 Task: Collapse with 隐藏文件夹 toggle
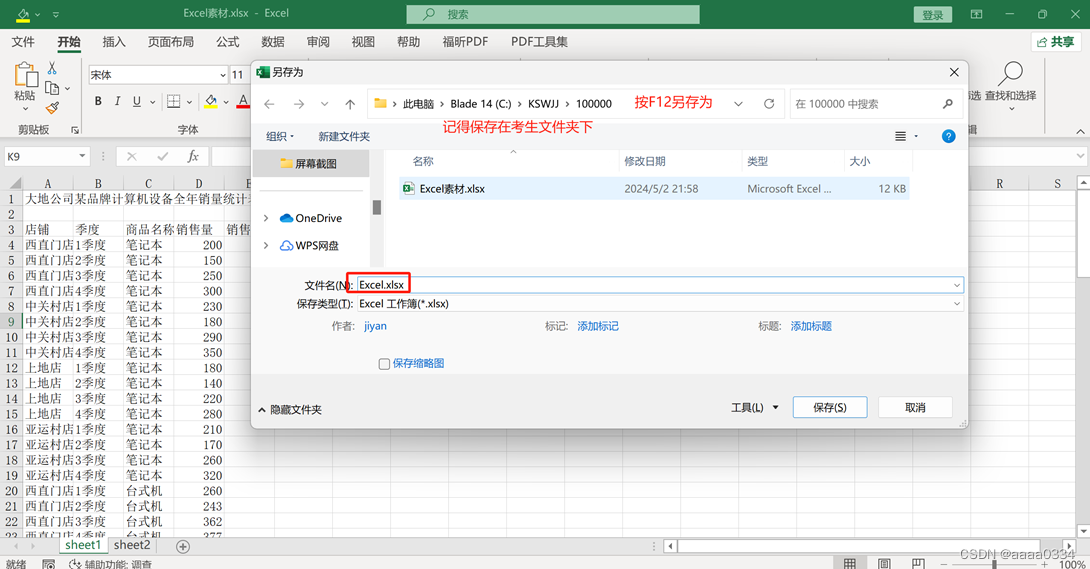[290, 410]
